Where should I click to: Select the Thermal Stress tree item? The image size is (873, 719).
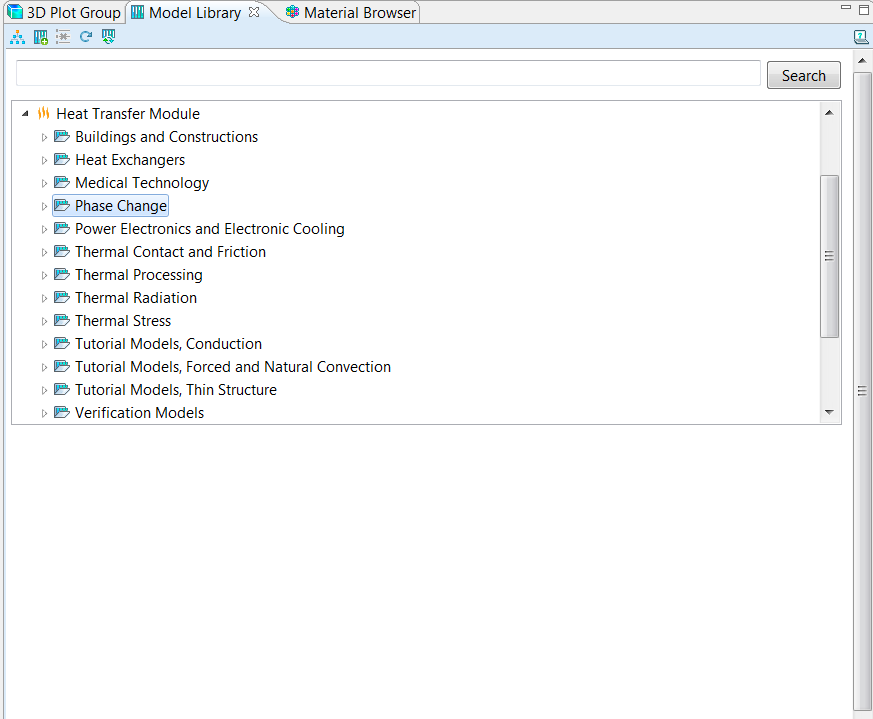coord(123,321)
